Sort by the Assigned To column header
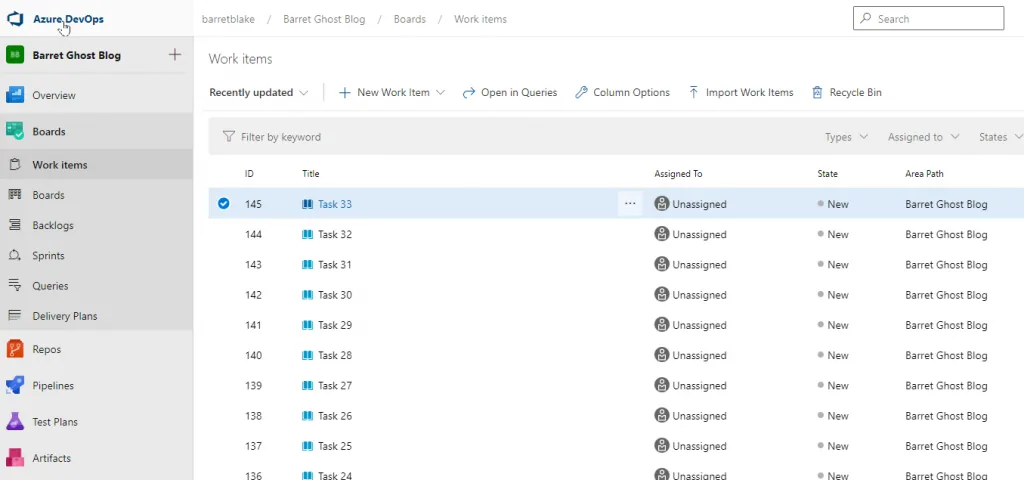The width and height of the screenshot is (1024, 480). pyautogui.click(x=679, y=174)
